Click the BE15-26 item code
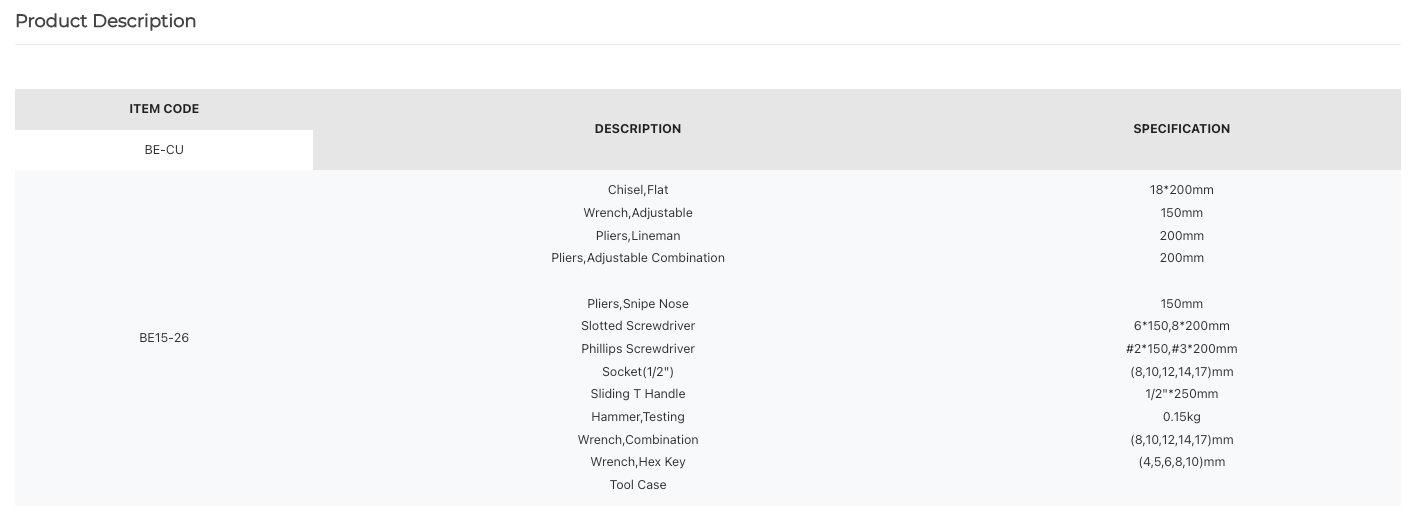 click(164, 338)
